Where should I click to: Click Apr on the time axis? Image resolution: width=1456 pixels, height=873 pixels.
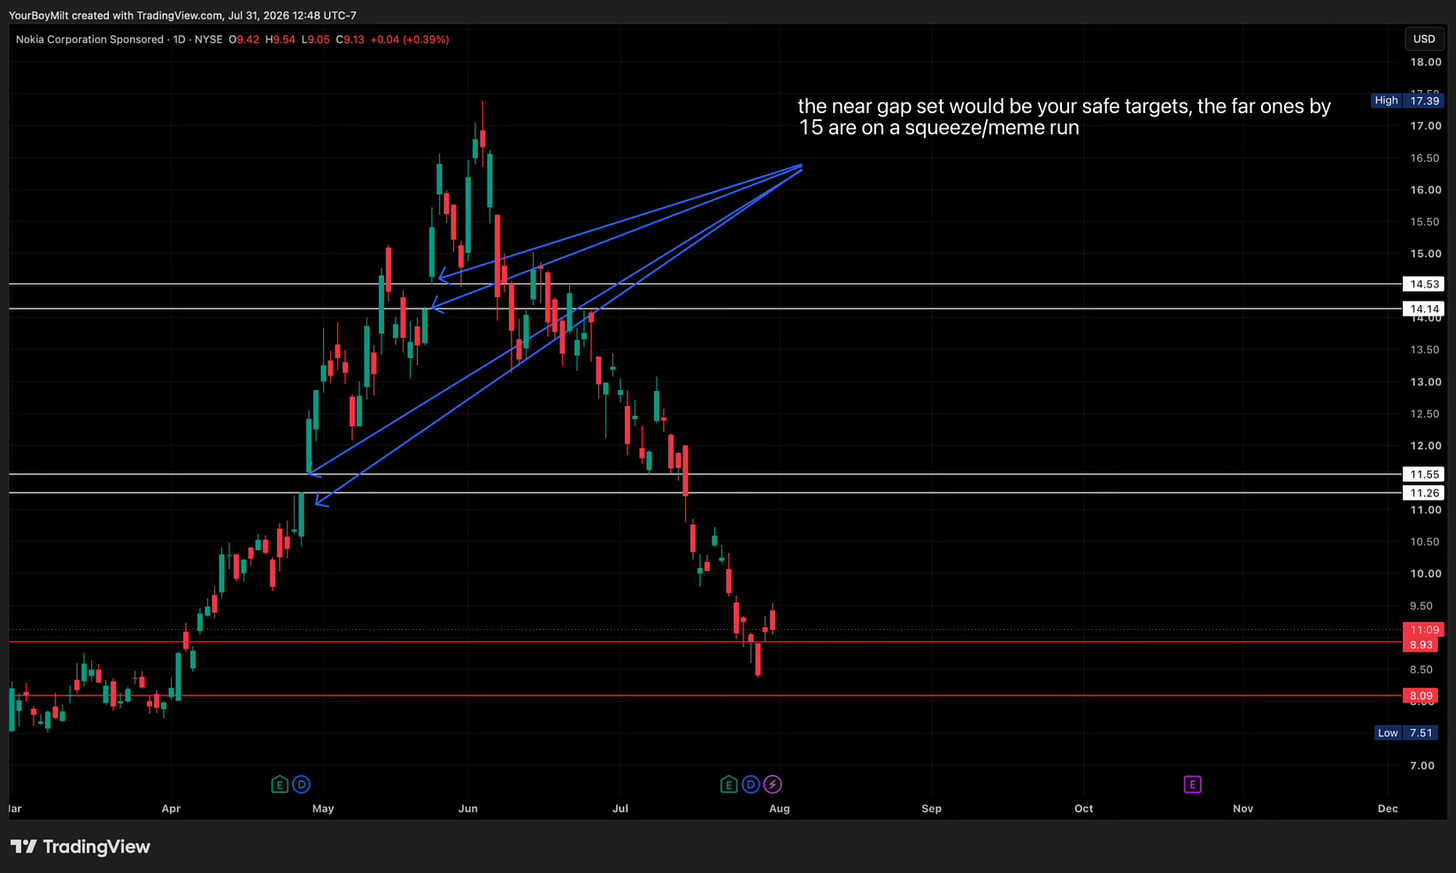pos(171,808)
